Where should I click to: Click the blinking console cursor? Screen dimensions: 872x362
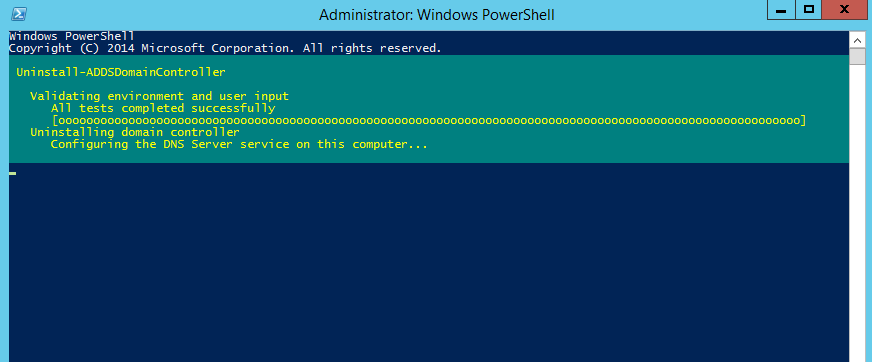12,173
